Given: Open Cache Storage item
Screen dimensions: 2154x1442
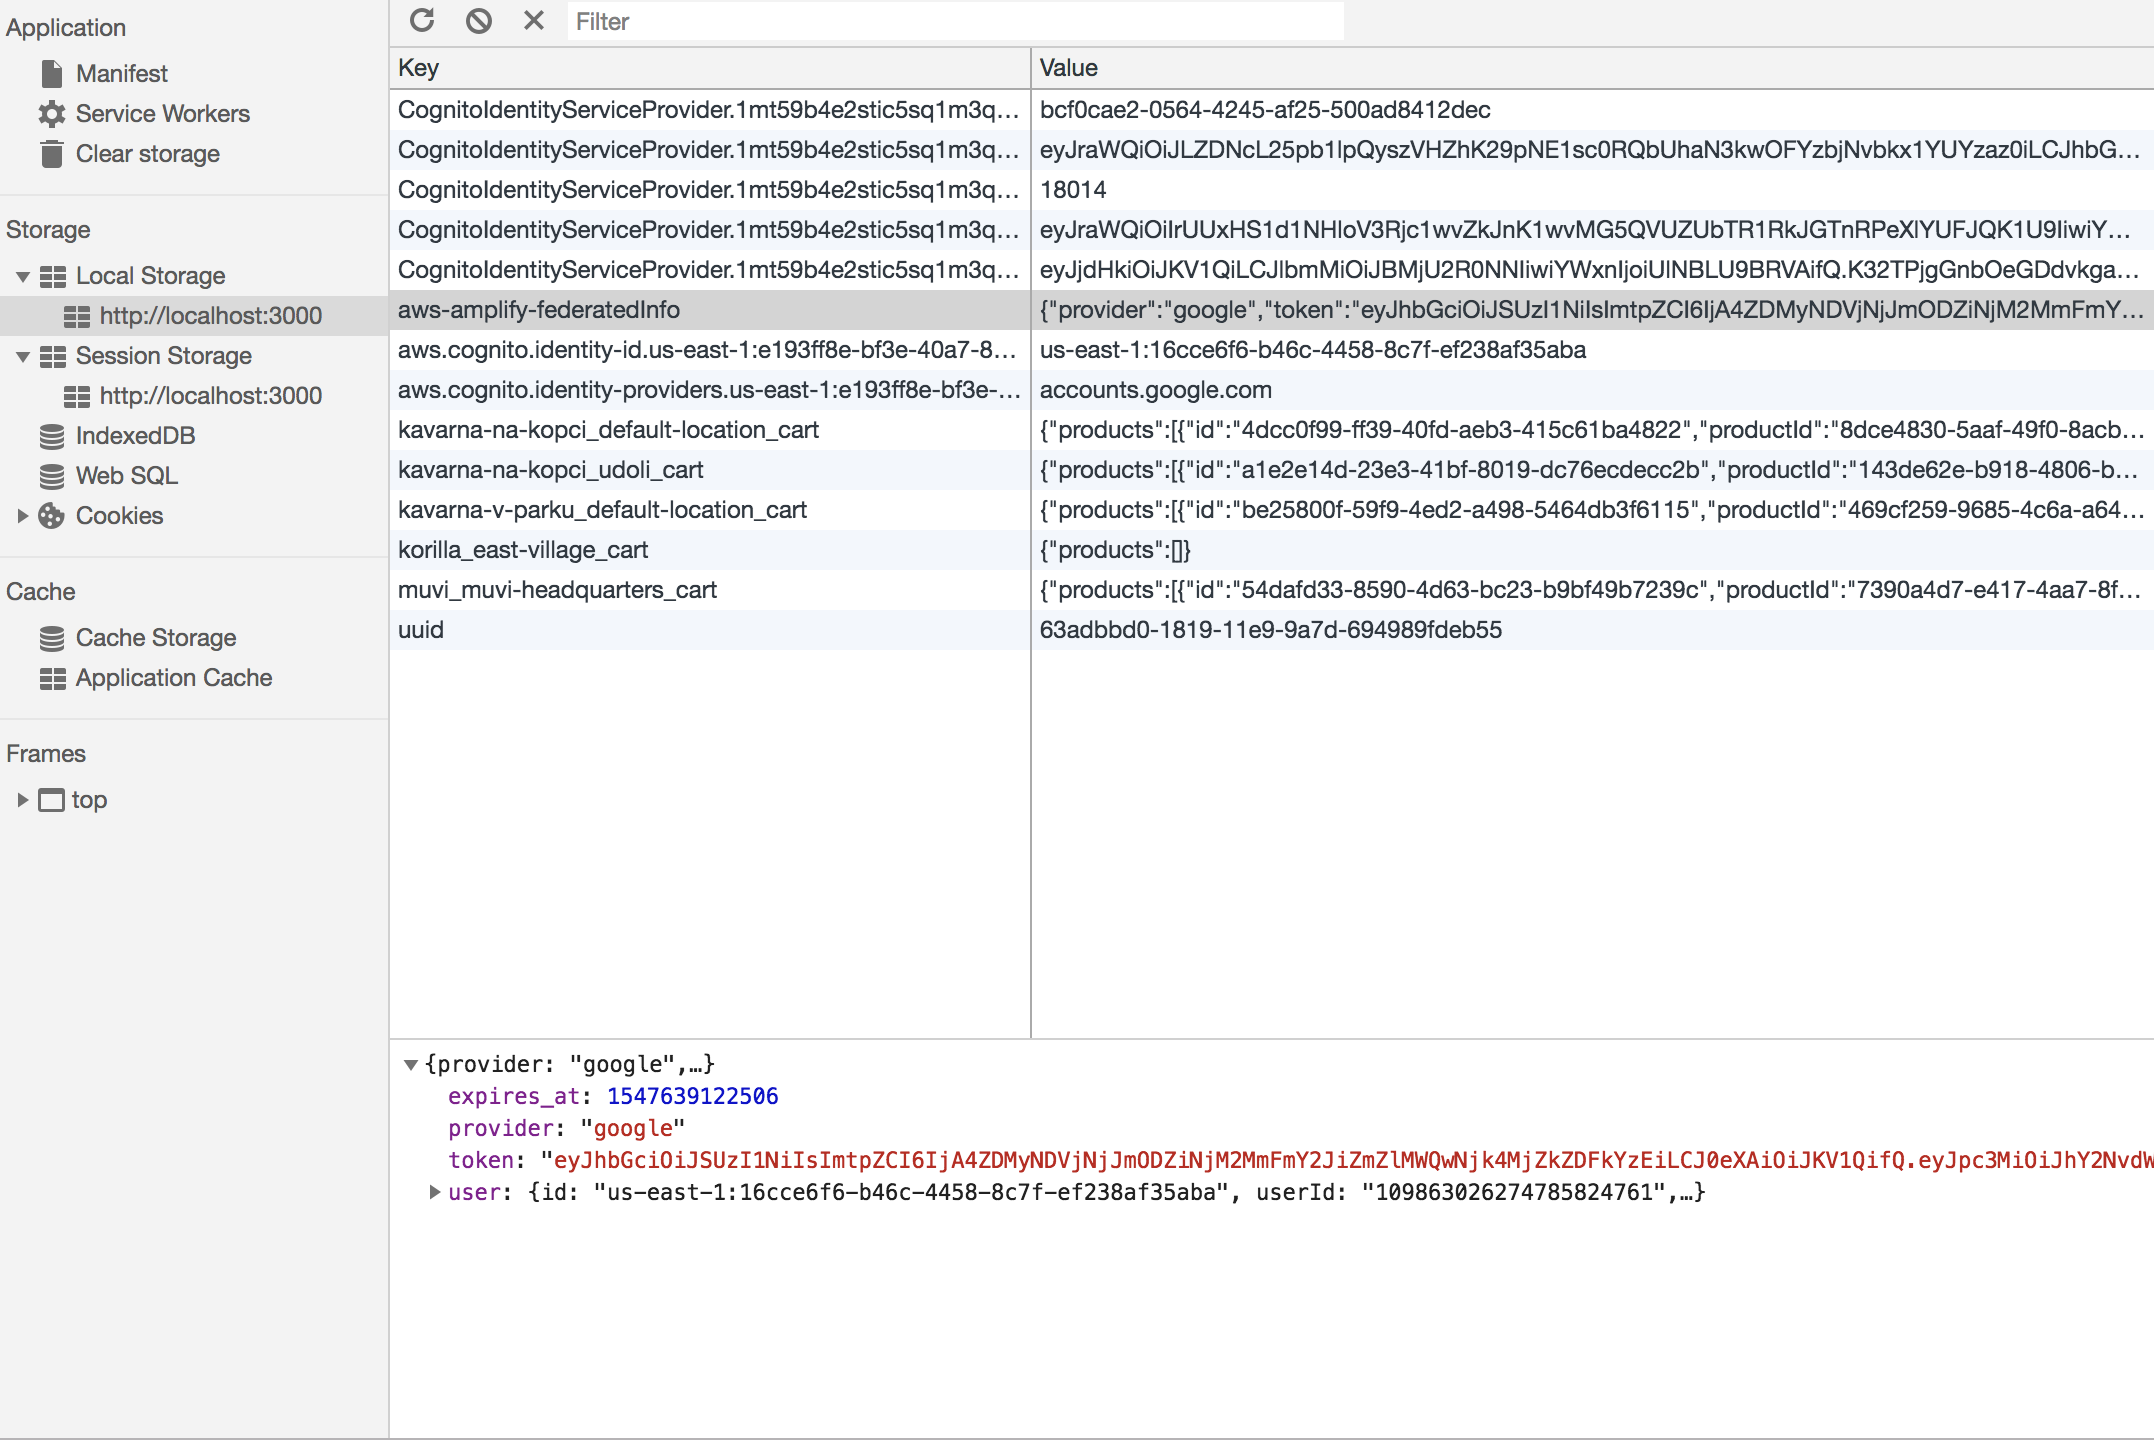Looking at the screenshot, I should click(155, 637).
